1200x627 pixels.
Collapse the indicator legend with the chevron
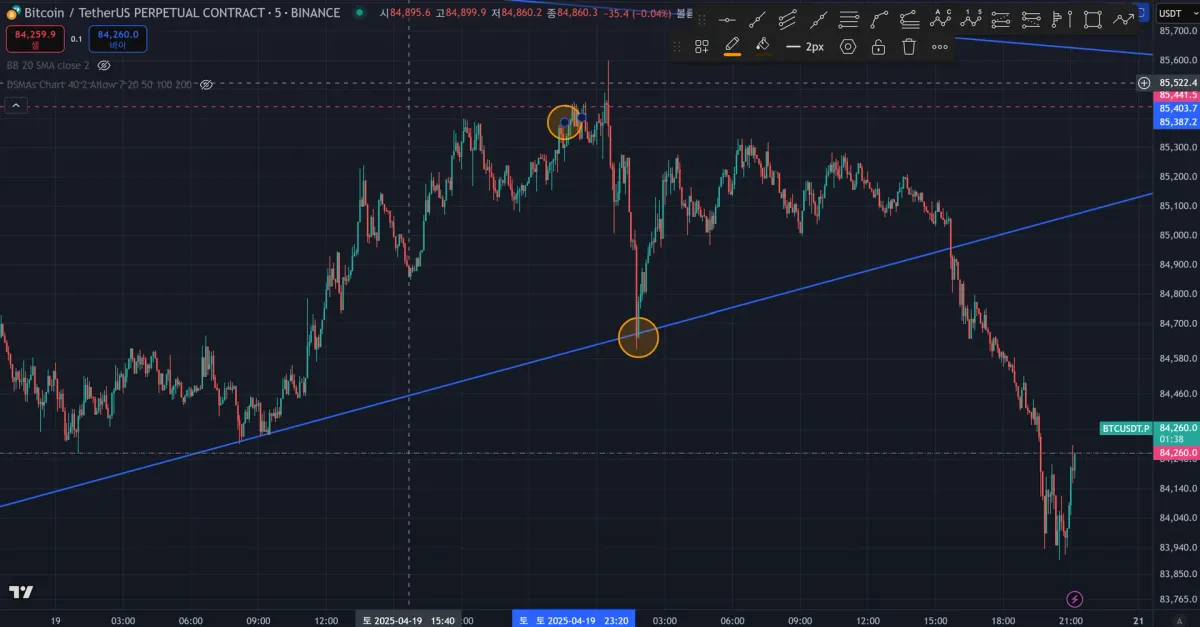pyautogui.click(x=14, y=105)
